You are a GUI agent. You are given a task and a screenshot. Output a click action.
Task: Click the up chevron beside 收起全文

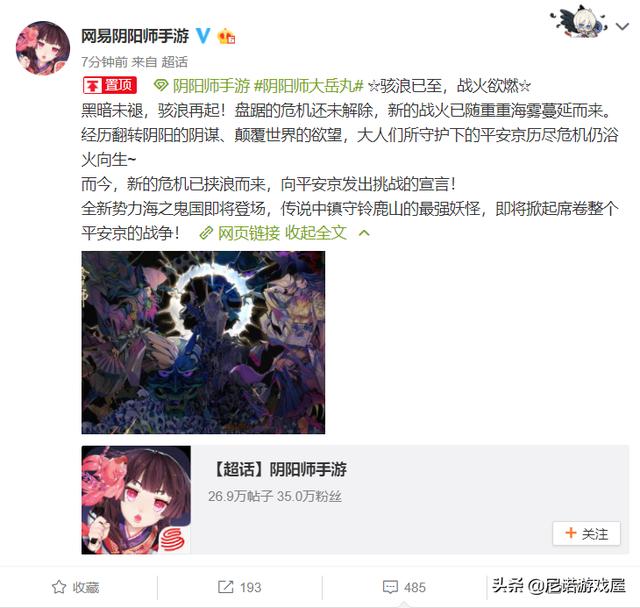pos(364,233)
